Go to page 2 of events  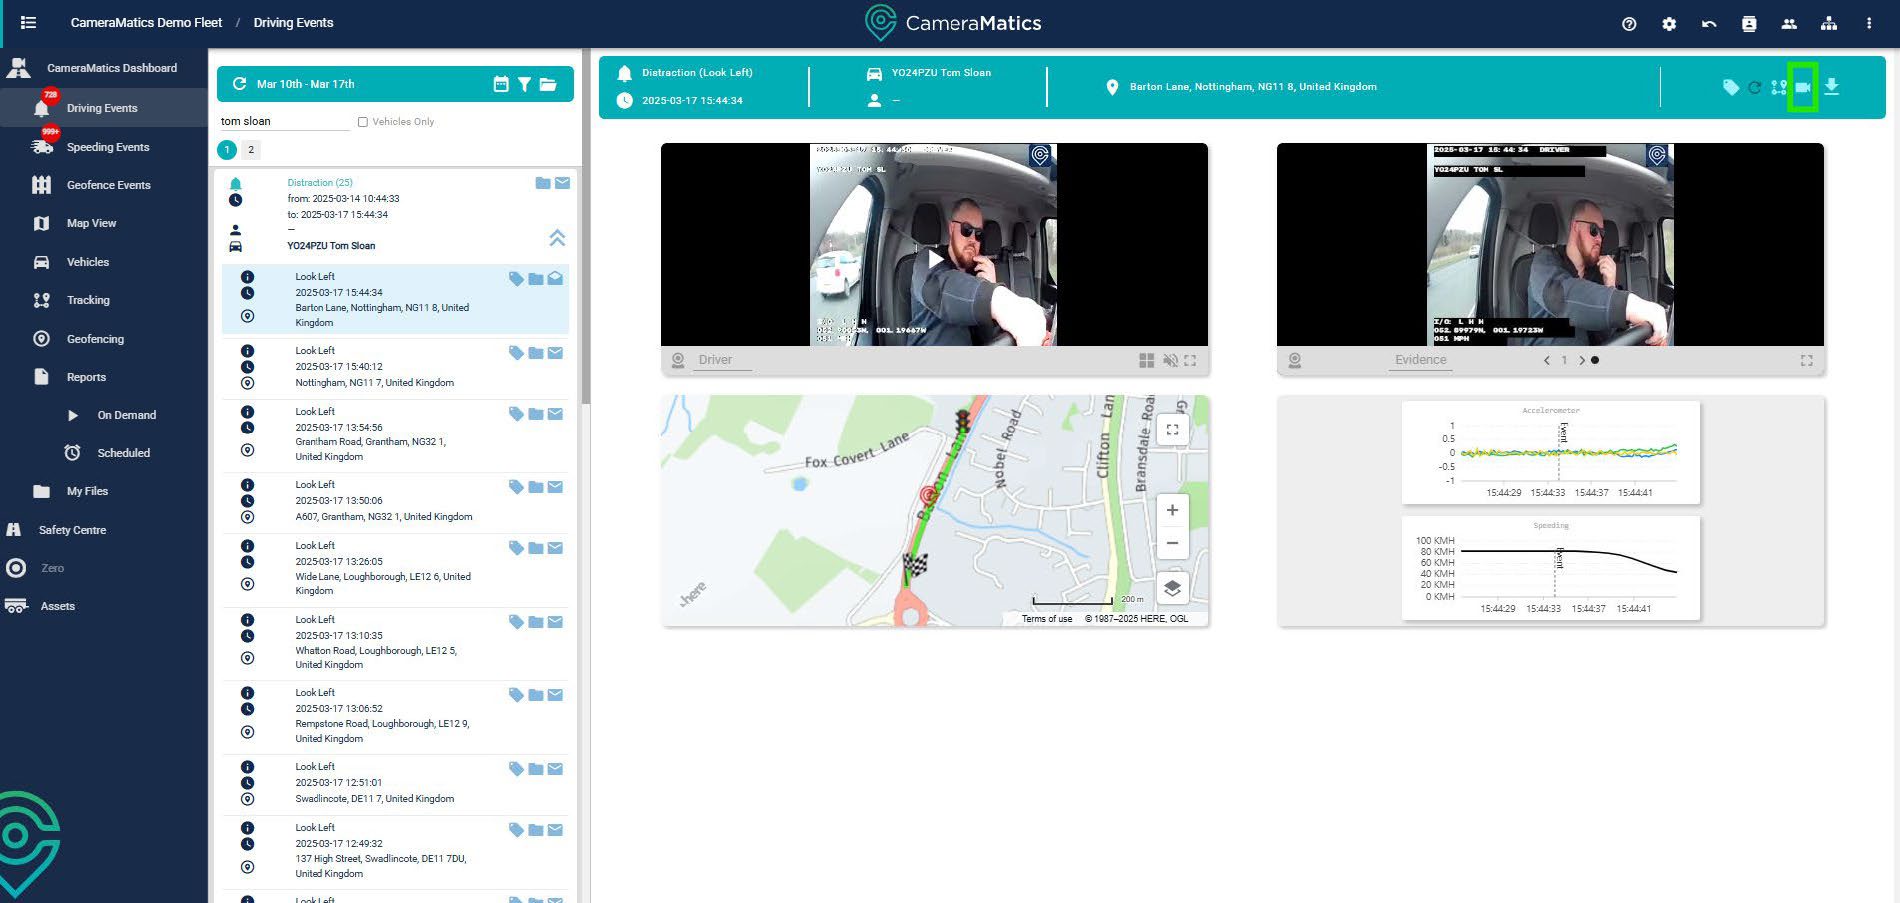pyautogui.click(x=251, y=150)
